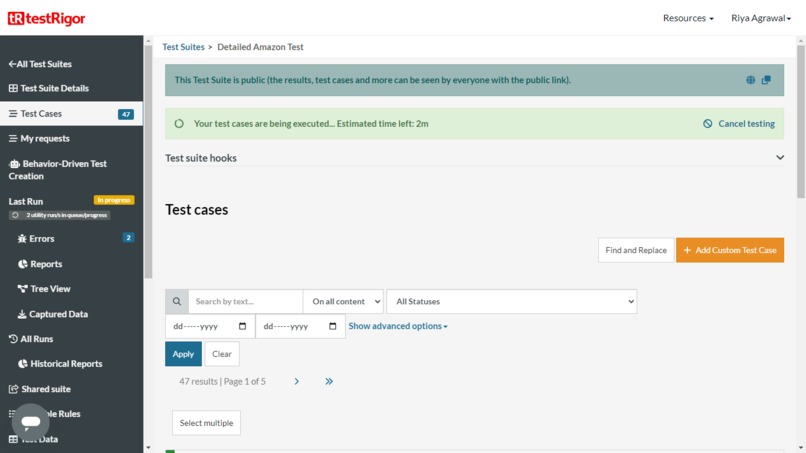806x453 pixels.
Task: Click the main page vertical scrollbar
Action: coord(801,121)
